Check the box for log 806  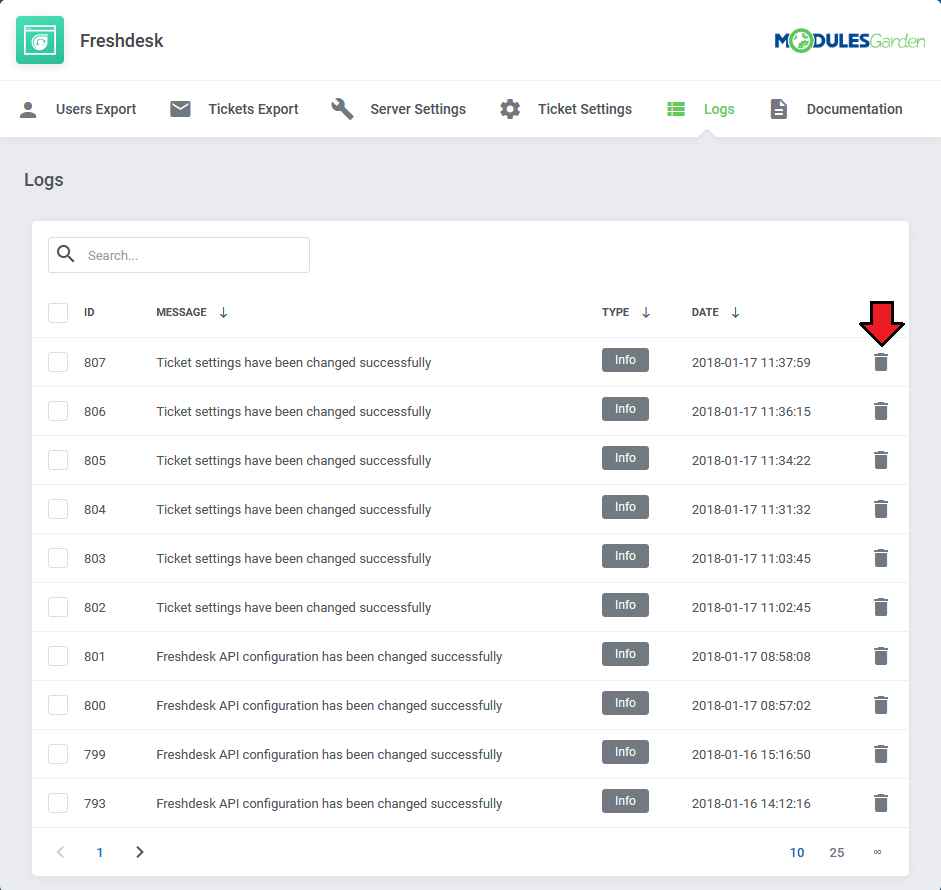pyautogui.click(x=58, y=411)
